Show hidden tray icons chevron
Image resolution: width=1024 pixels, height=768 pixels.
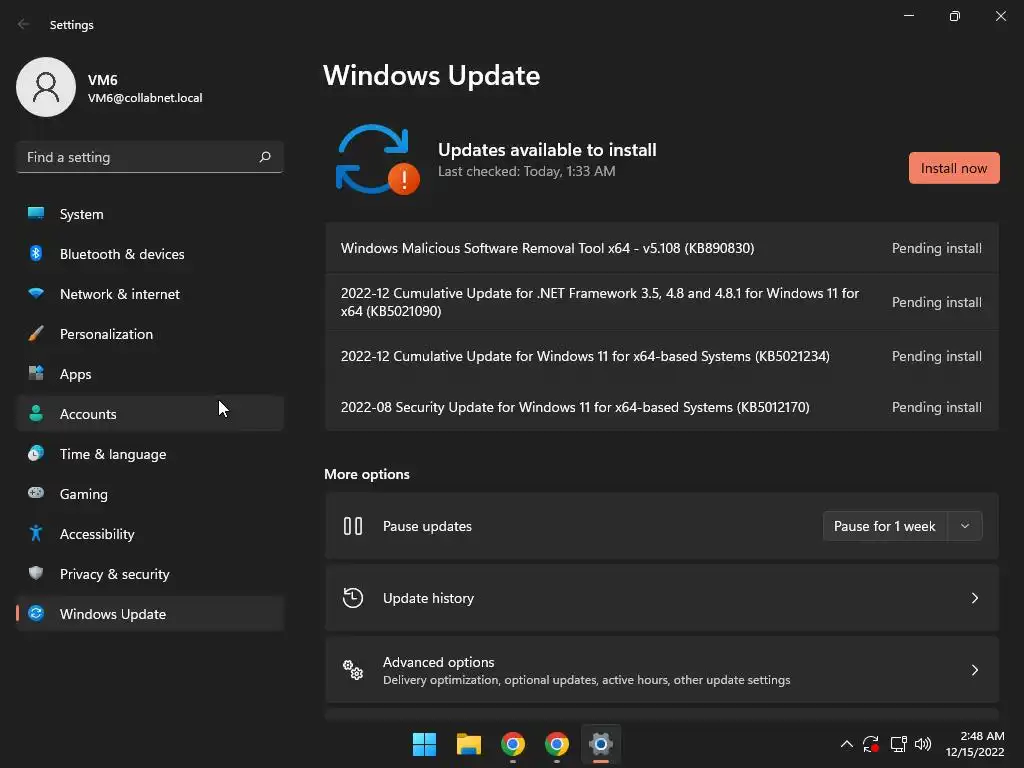(x=846, y=744)
